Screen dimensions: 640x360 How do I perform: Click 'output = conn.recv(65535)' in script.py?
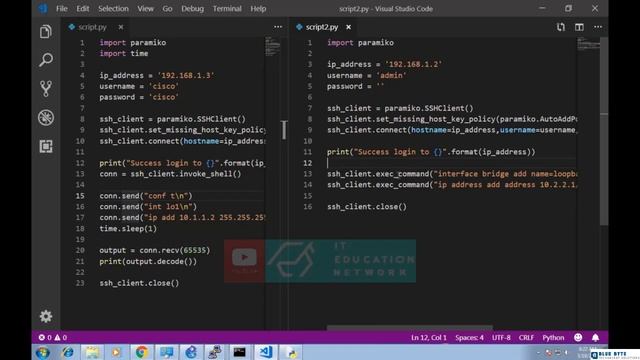tap(155, 250)
